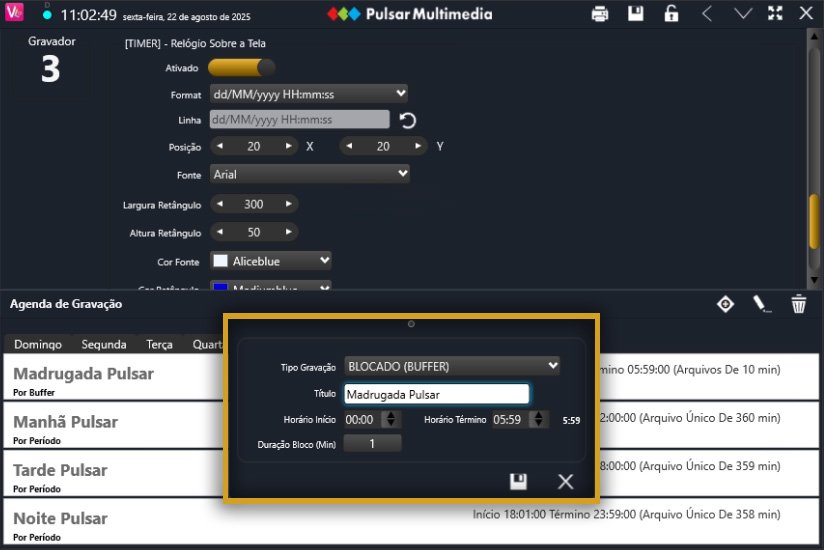
Task: Select the Domingo tab
Action: [38, 344]
